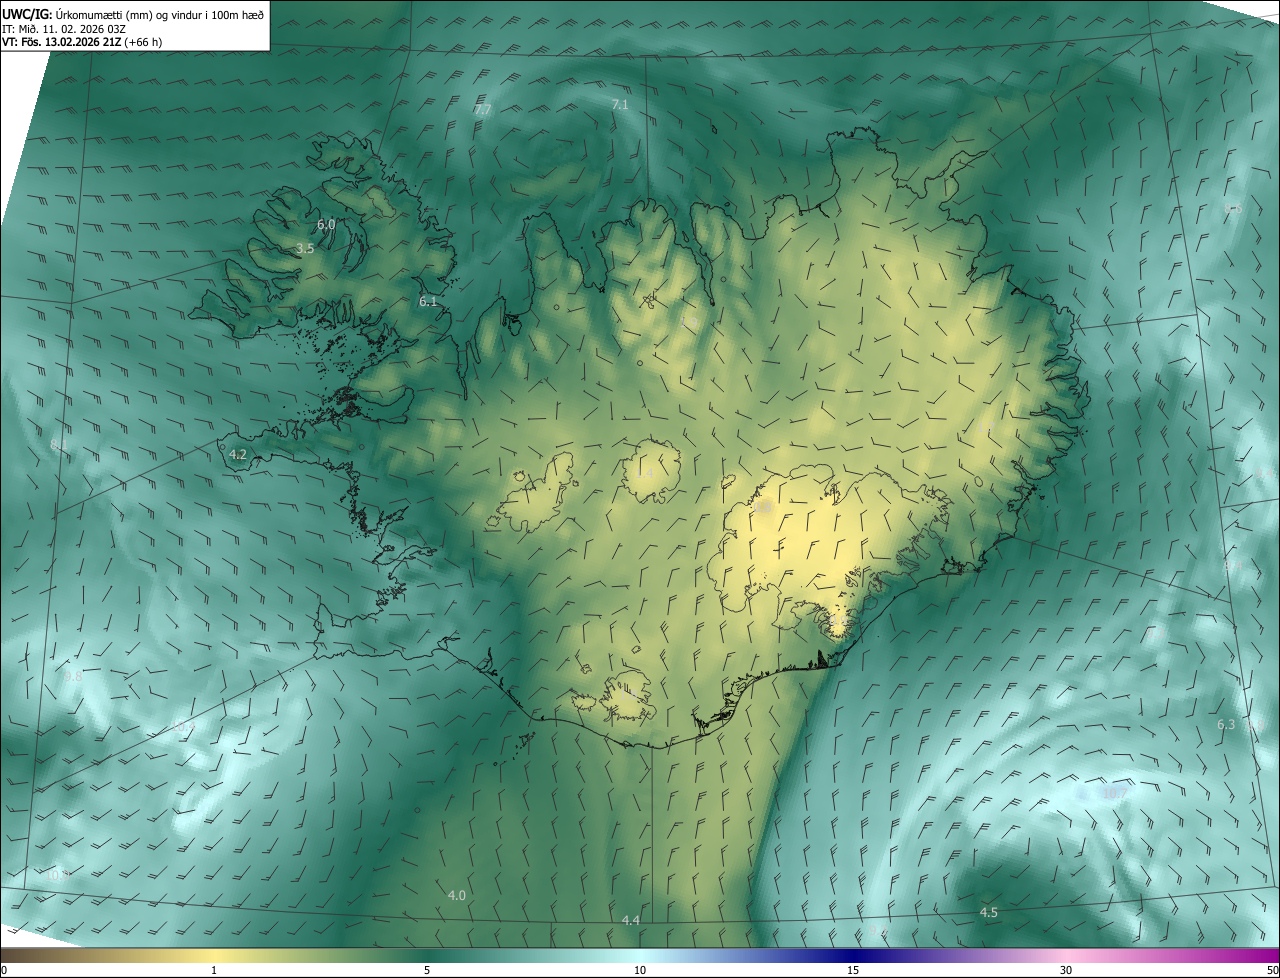
Task: Click the '15' tick on the color scale
Action: (x=853, y=970)
